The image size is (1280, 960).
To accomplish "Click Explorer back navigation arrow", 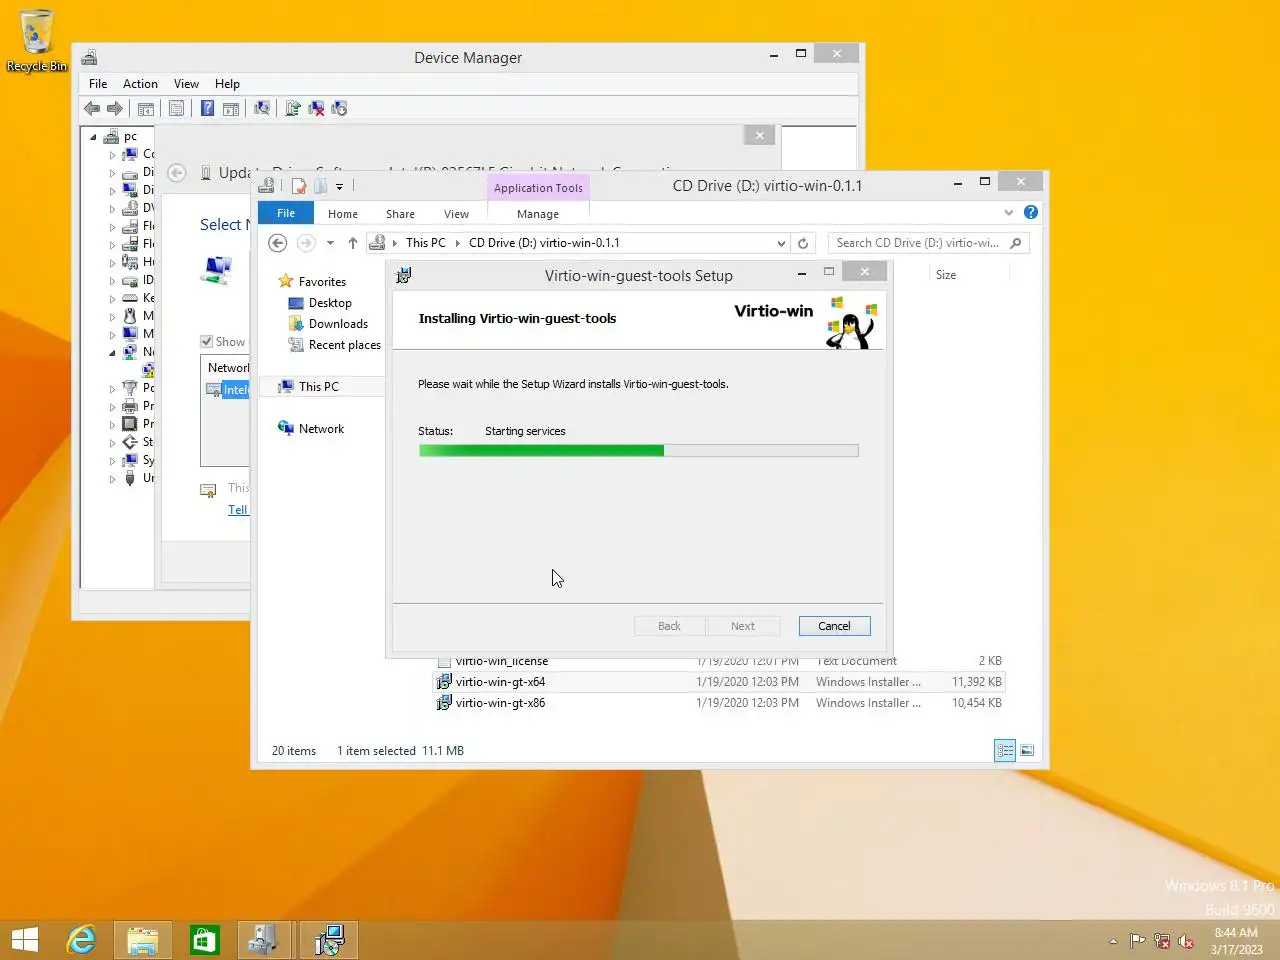I will tap(278, 243).
